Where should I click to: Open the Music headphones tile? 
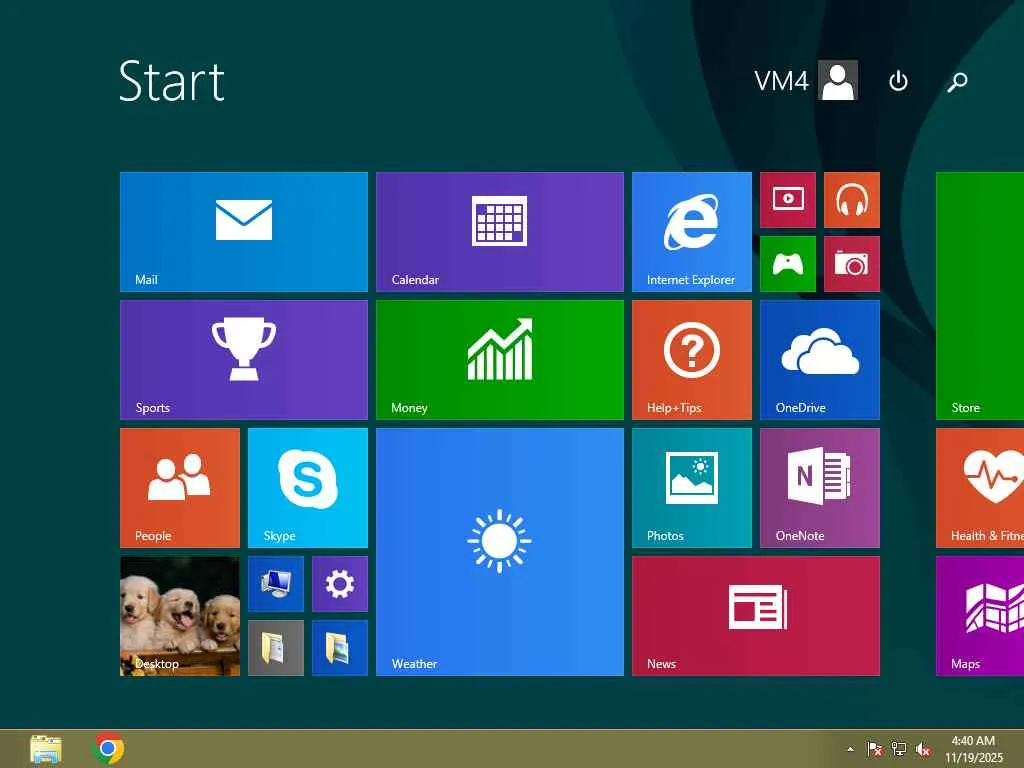pos(852,200)
